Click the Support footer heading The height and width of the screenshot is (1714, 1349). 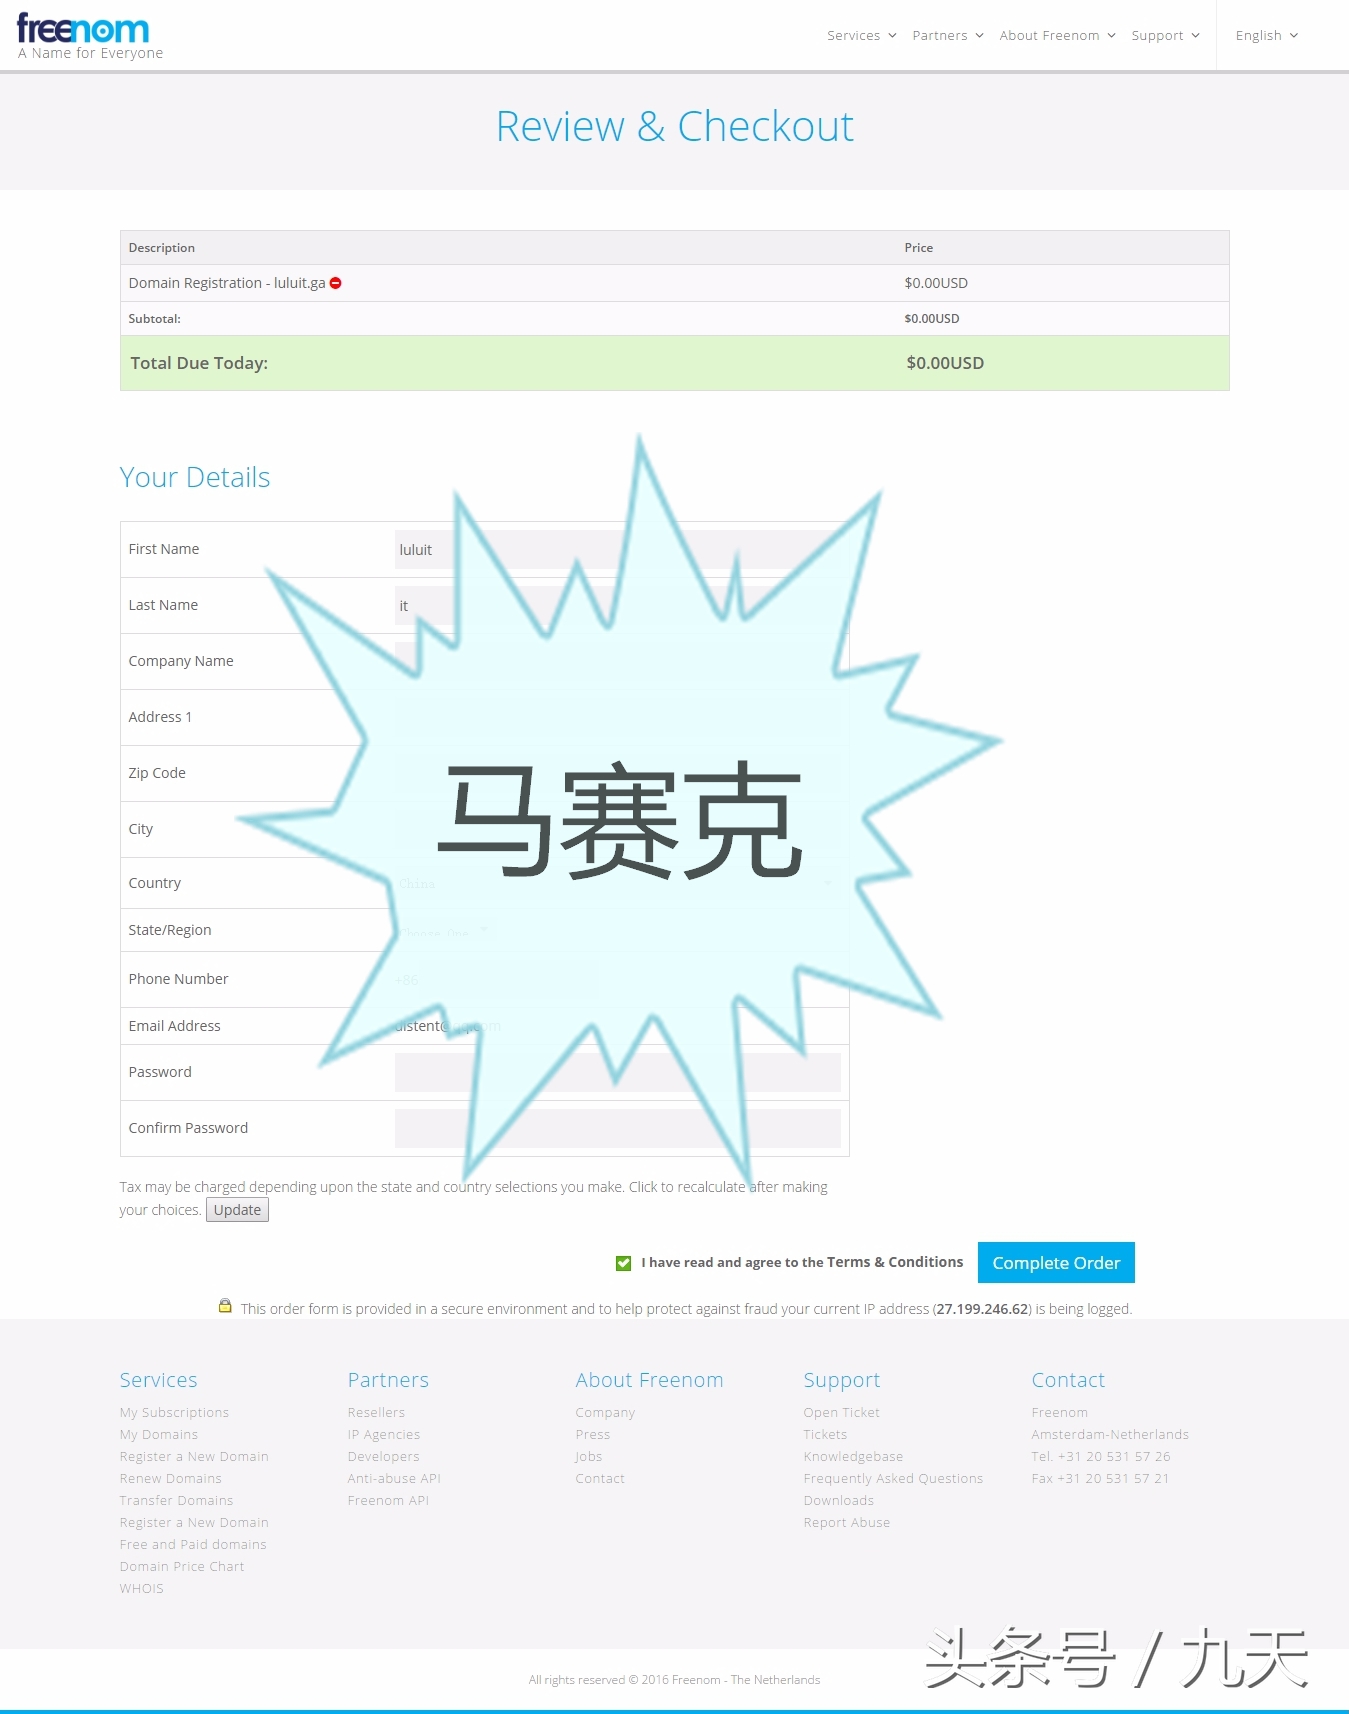click(x=841, y=1380)
